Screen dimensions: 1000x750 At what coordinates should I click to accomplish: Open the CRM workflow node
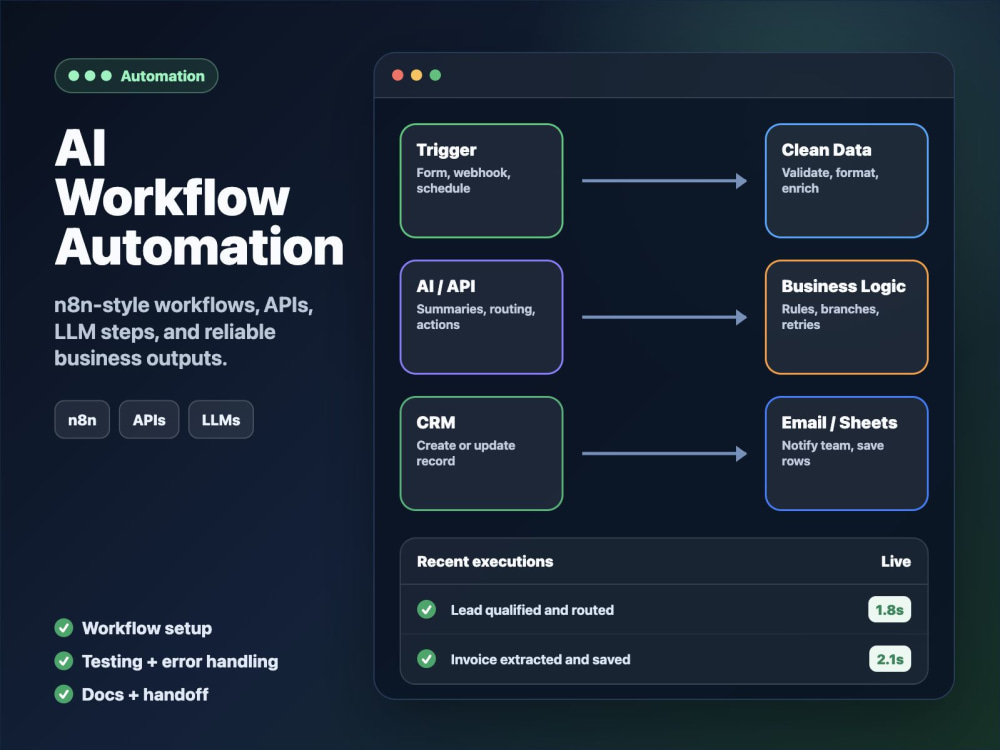click(482, 453)
